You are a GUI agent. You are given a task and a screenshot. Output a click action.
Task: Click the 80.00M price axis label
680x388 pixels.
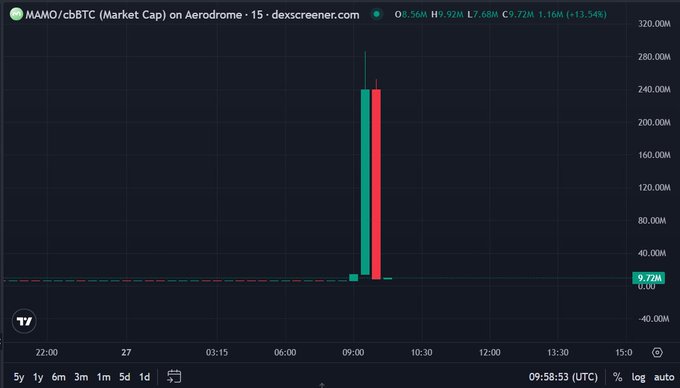coord(652,221)
